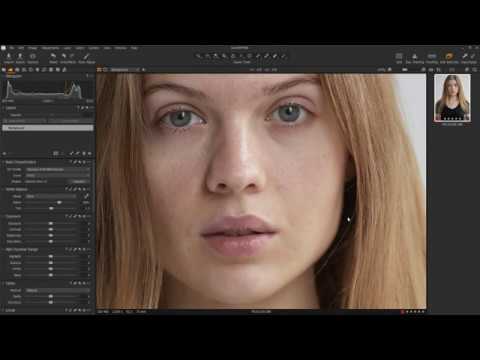The height and width of the screenshot is (360, 480).
Task: Switch to the multi-view viewer icon
Action: pyautogui.click(x=99, y=70)
